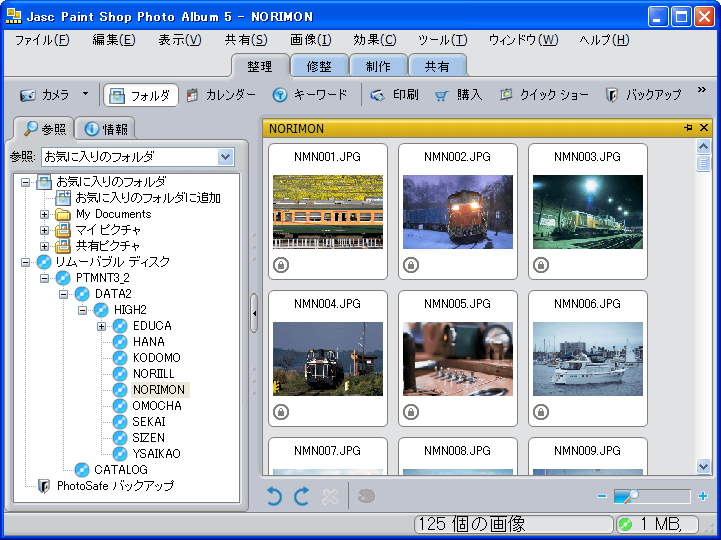Open 編集(E) menu
Screen dimensions: 721x540
114,40
